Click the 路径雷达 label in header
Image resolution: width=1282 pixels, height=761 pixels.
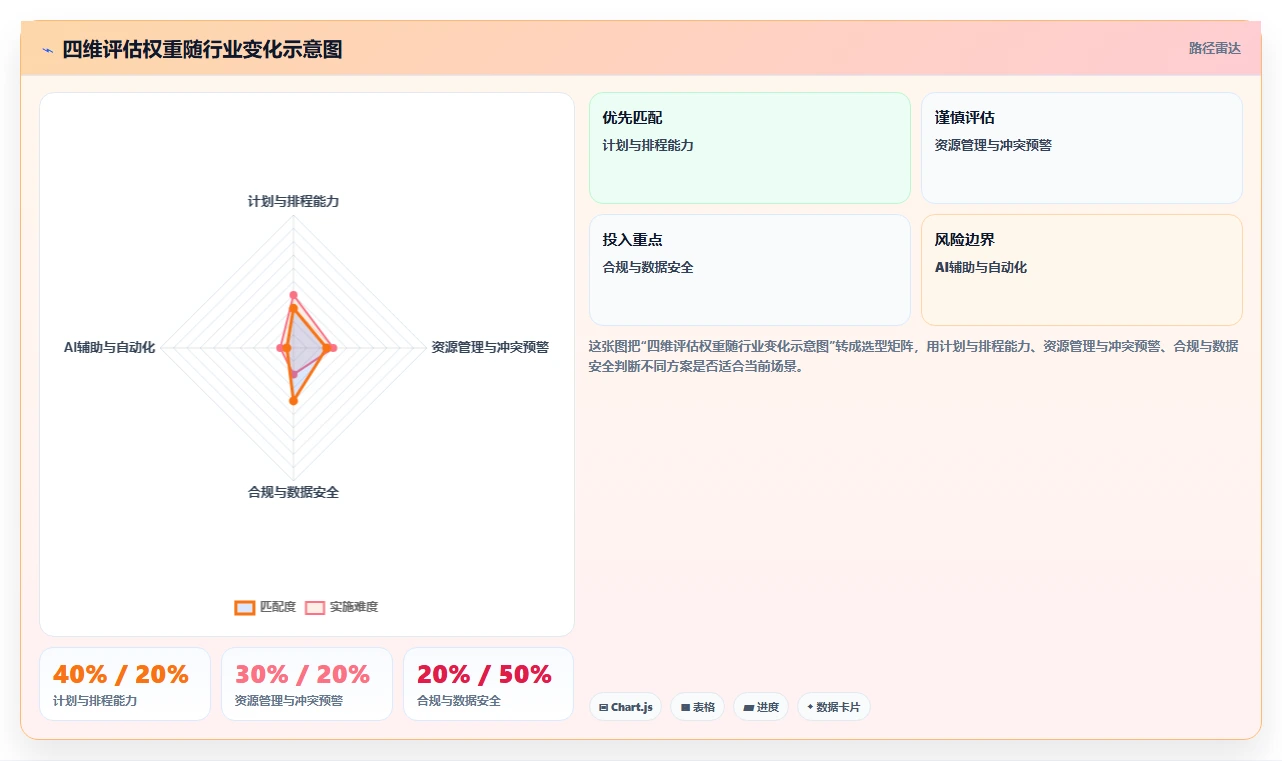[x=1215, y=48]
